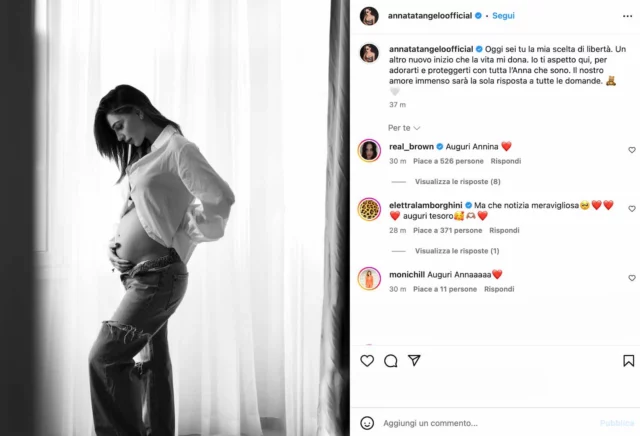
Task: Like elettralamborghini's comment
Action: [x=632, y=208]
